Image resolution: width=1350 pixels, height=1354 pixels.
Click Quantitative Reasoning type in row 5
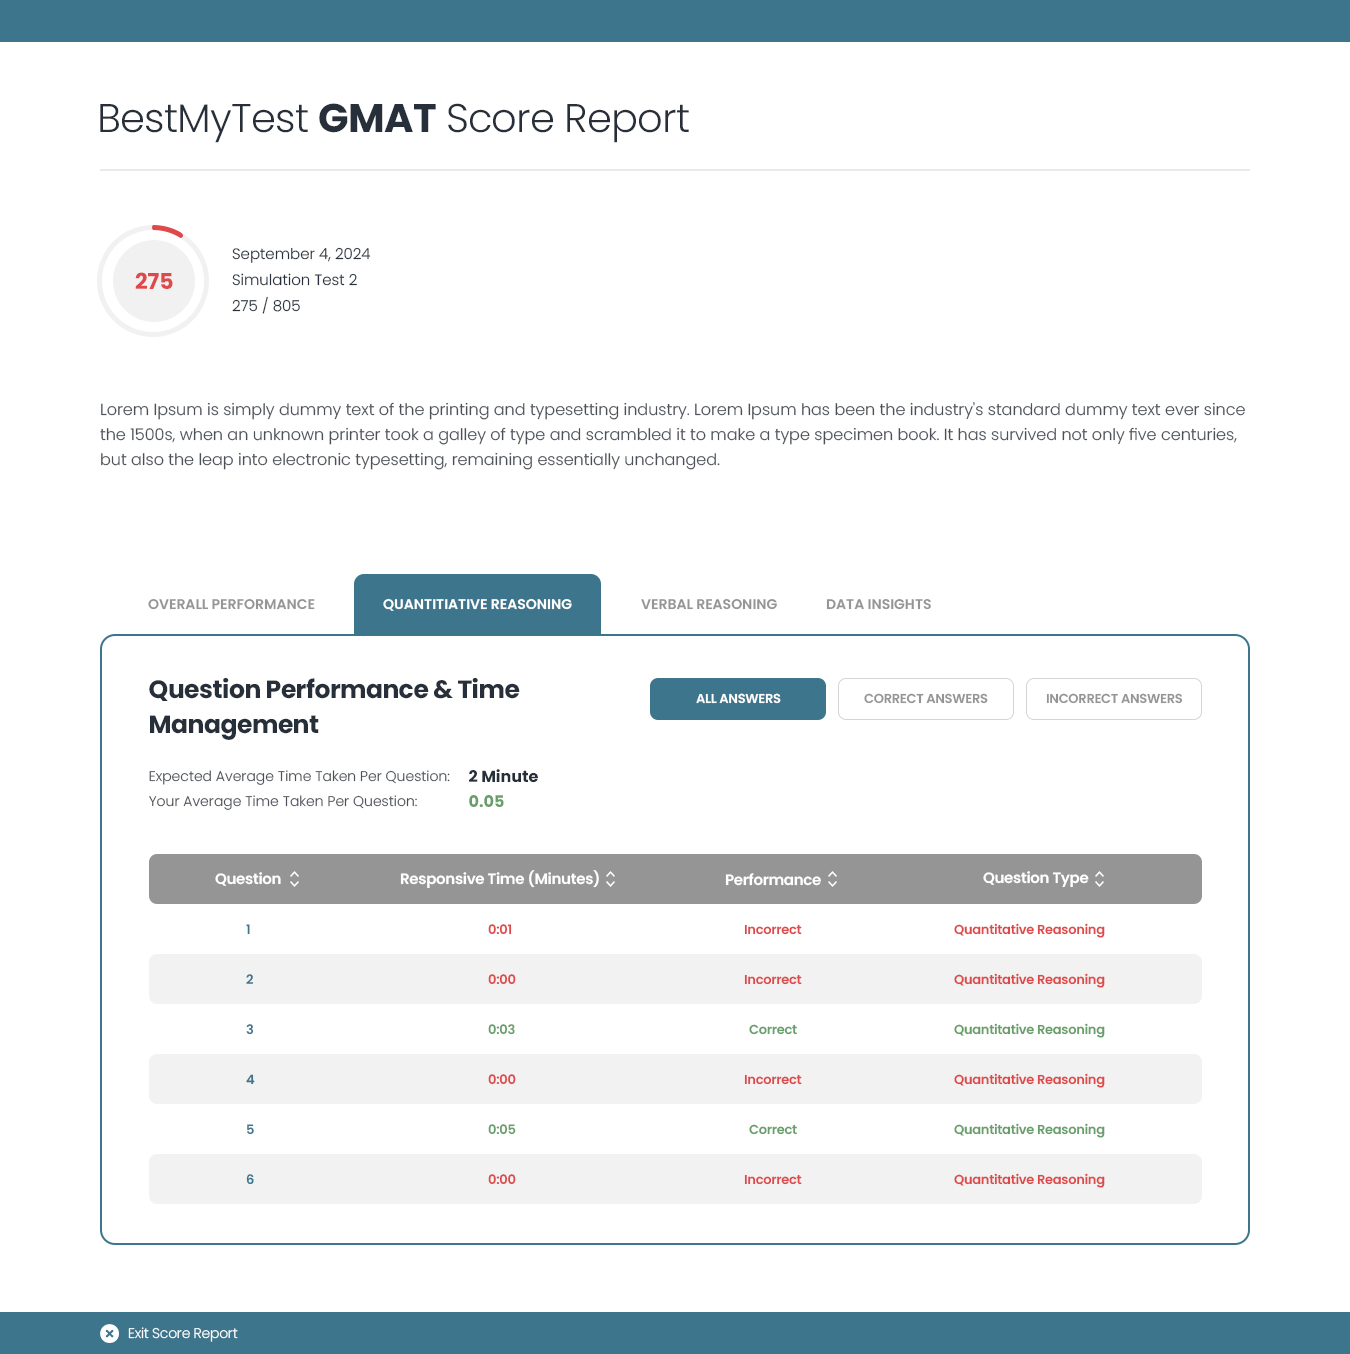tap(1029, 1129)
